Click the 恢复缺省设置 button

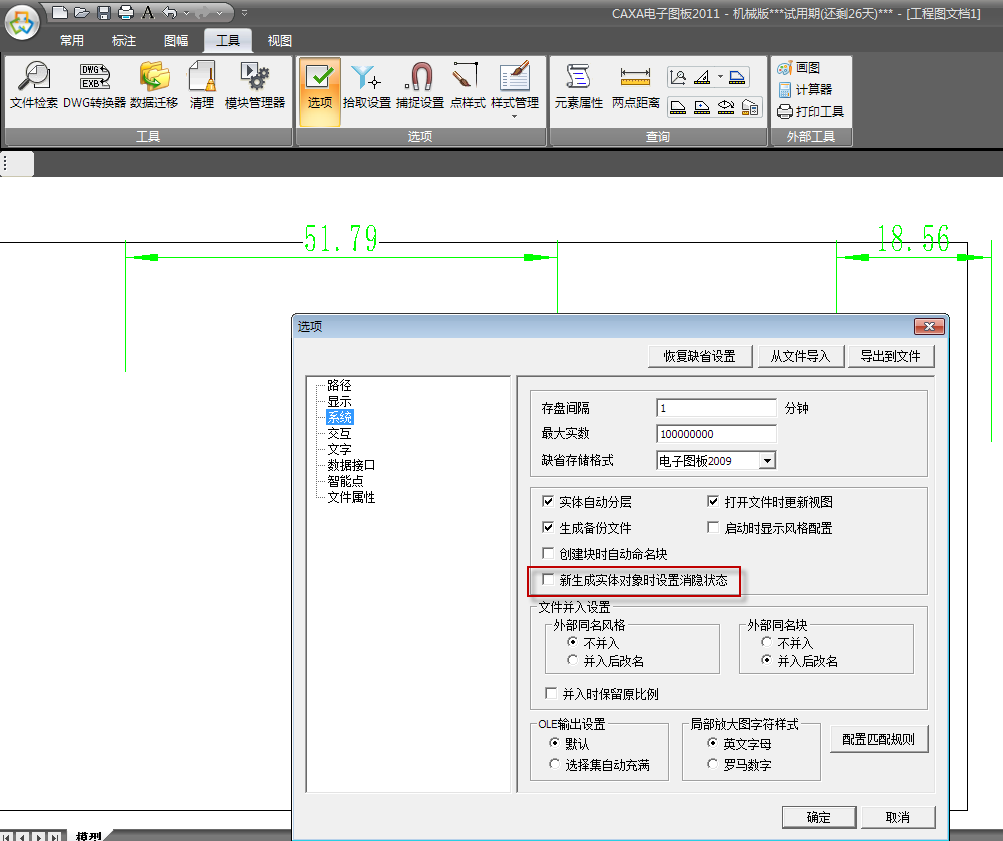699,356
